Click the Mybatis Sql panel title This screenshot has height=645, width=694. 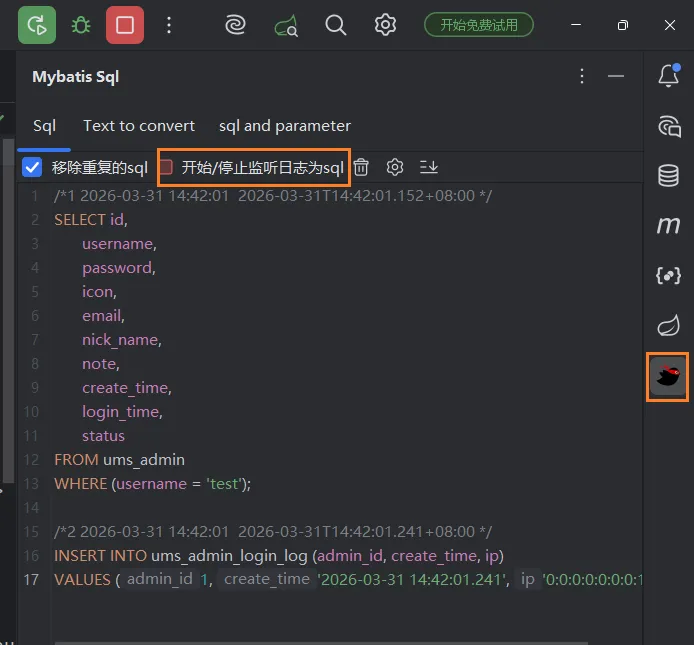(x=76, y=77)
